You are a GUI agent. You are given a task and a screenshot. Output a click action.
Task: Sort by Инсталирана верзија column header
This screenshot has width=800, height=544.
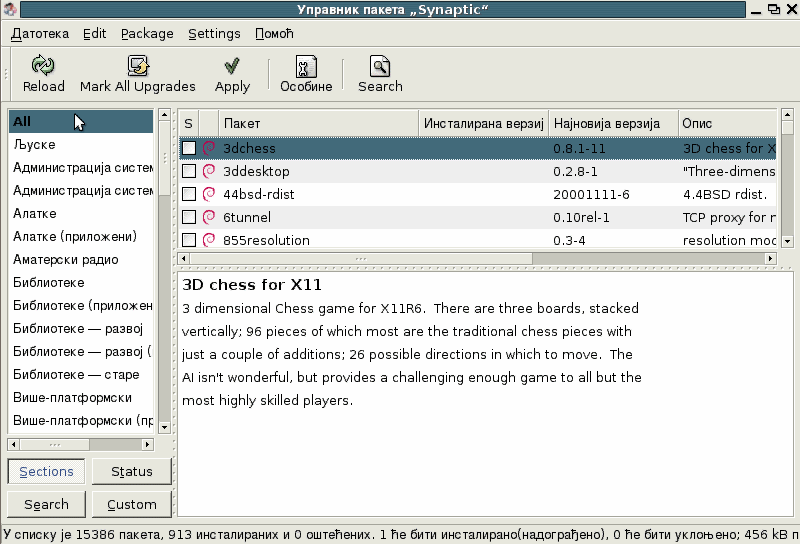coord(484,123)
